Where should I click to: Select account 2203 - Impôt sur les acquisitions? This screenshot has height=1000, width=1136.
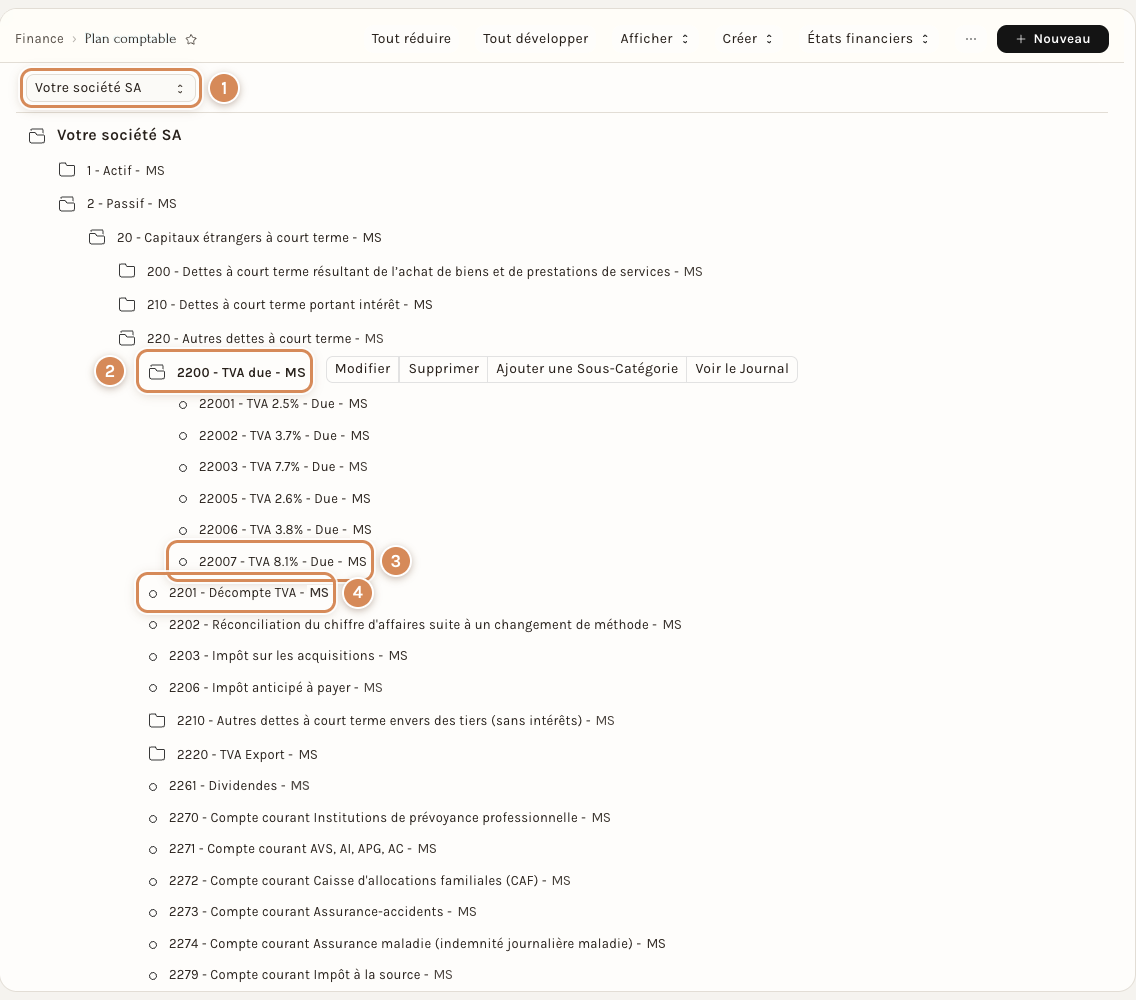coord(288,656)
